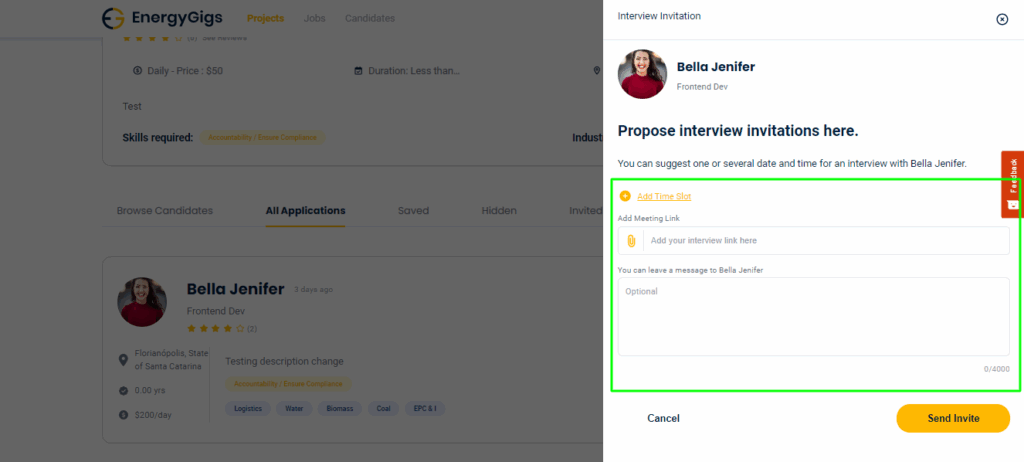Click the interview link input field
The image size is (1024, 462).
click(x=825, y=241)
